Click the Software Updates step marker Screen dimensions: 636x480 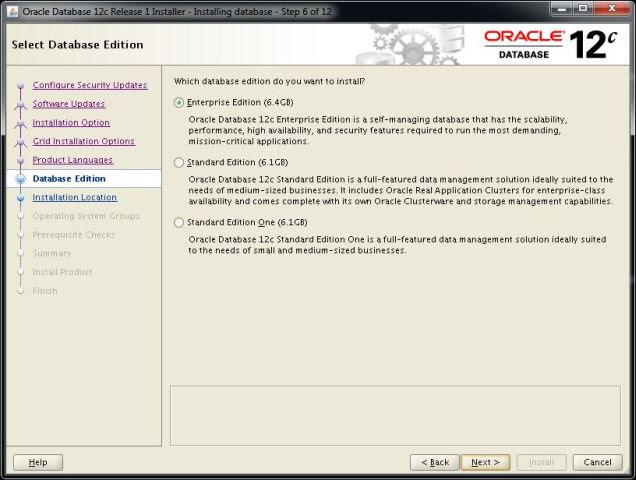pos(21,105)
